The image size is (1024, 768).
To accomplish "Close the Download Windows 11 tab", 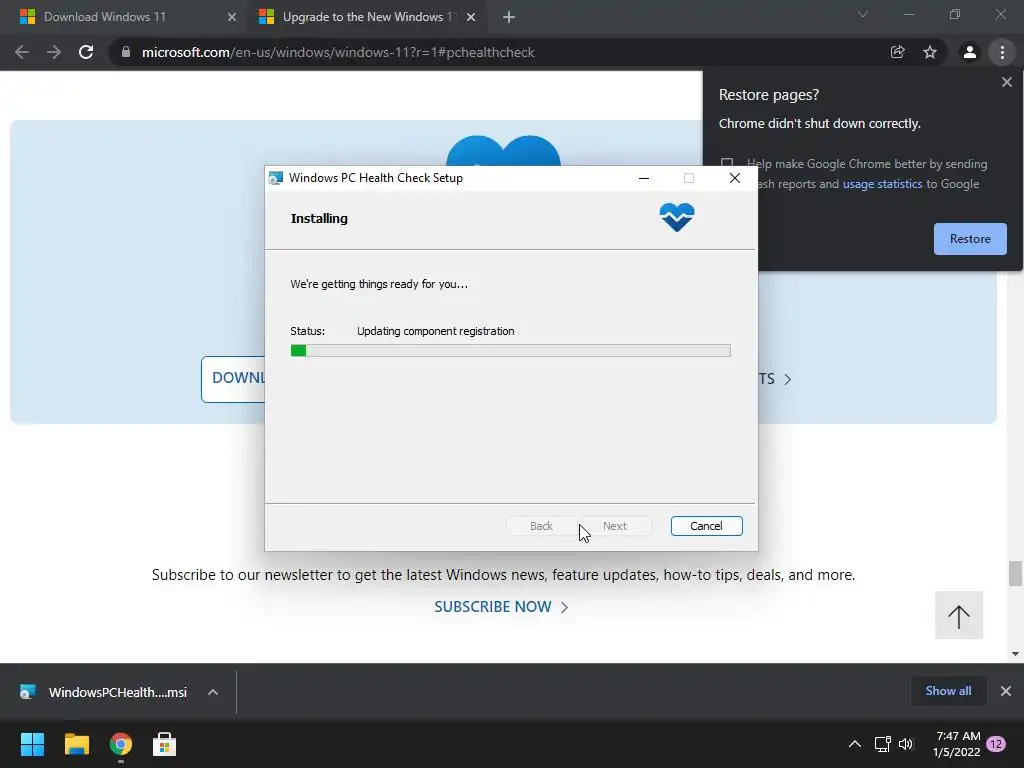I will [x=232, y=17].
